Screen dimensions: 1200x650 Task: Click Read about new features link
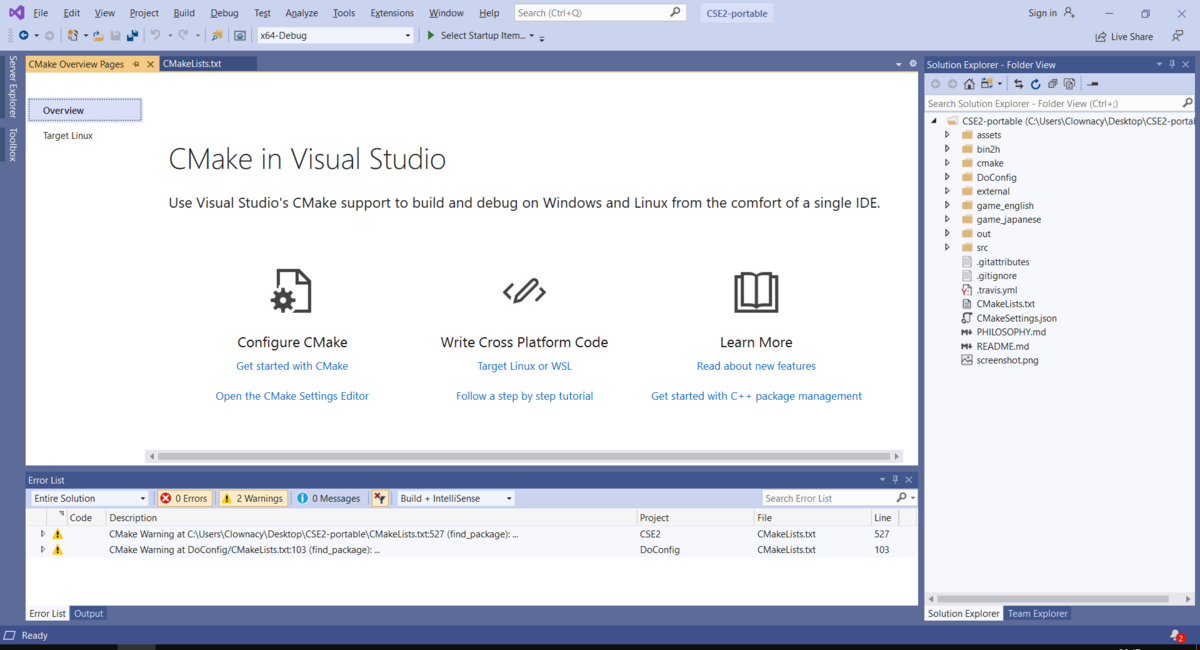(756, 366)
